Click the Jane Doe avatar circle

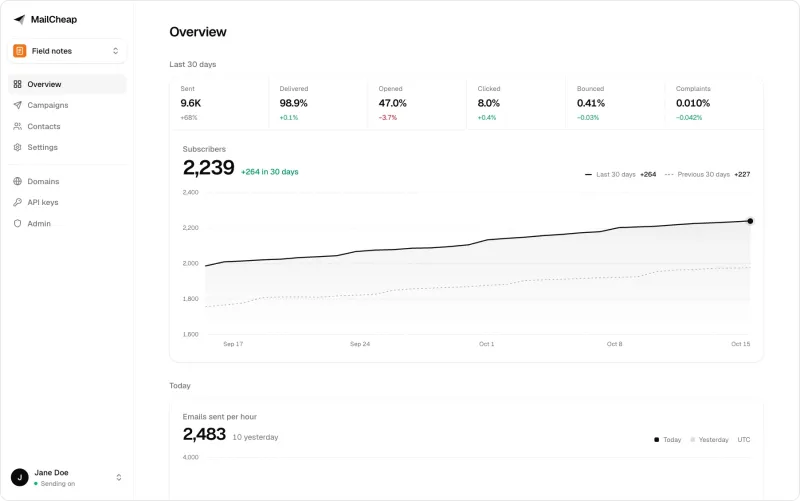(19, 478)
